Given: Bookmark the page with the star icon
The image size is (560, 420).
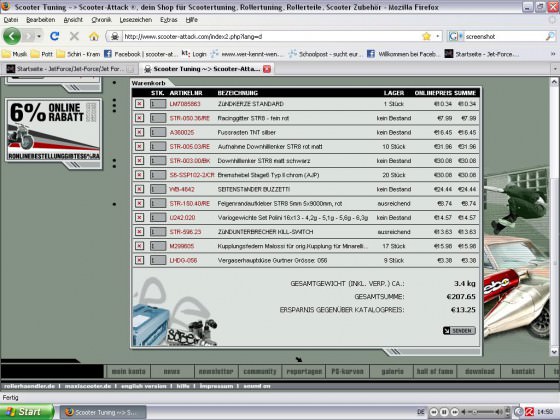Looking at the screenshot, I should pyautogui.click(x=426, y=36).
